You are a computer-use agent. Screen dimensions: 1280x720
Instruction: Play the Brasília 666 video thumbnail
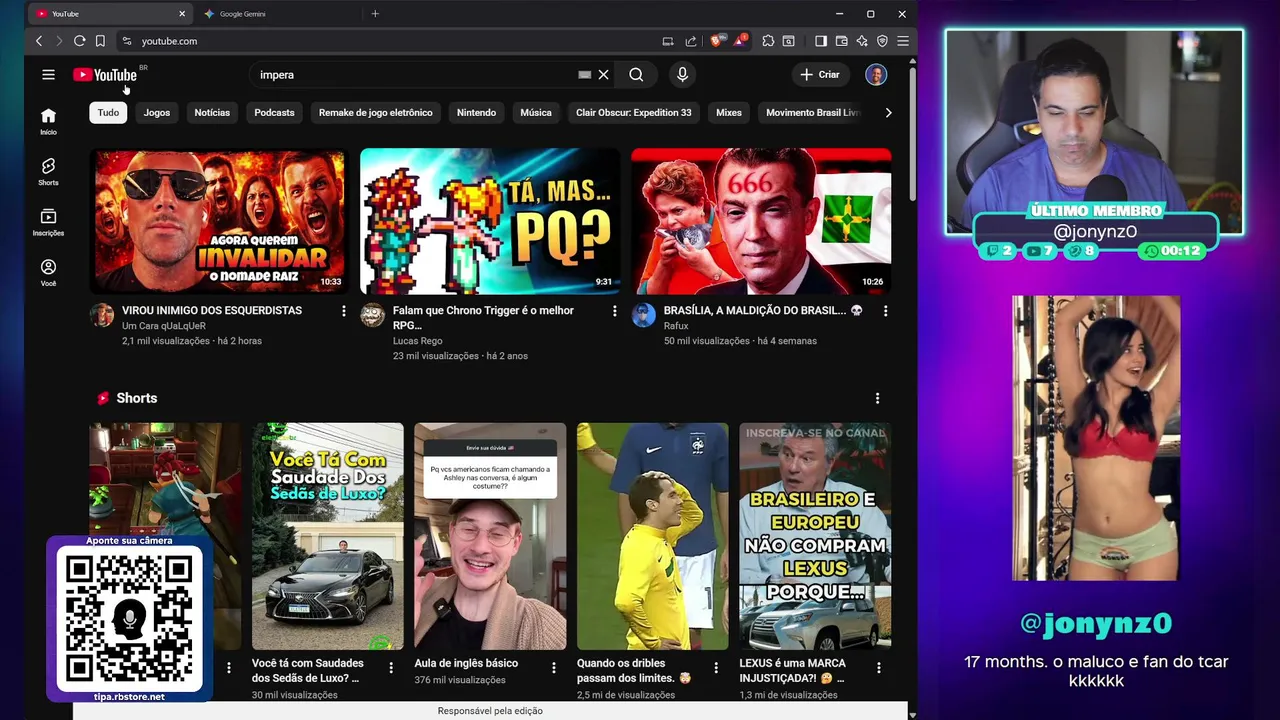coord(761,221)
